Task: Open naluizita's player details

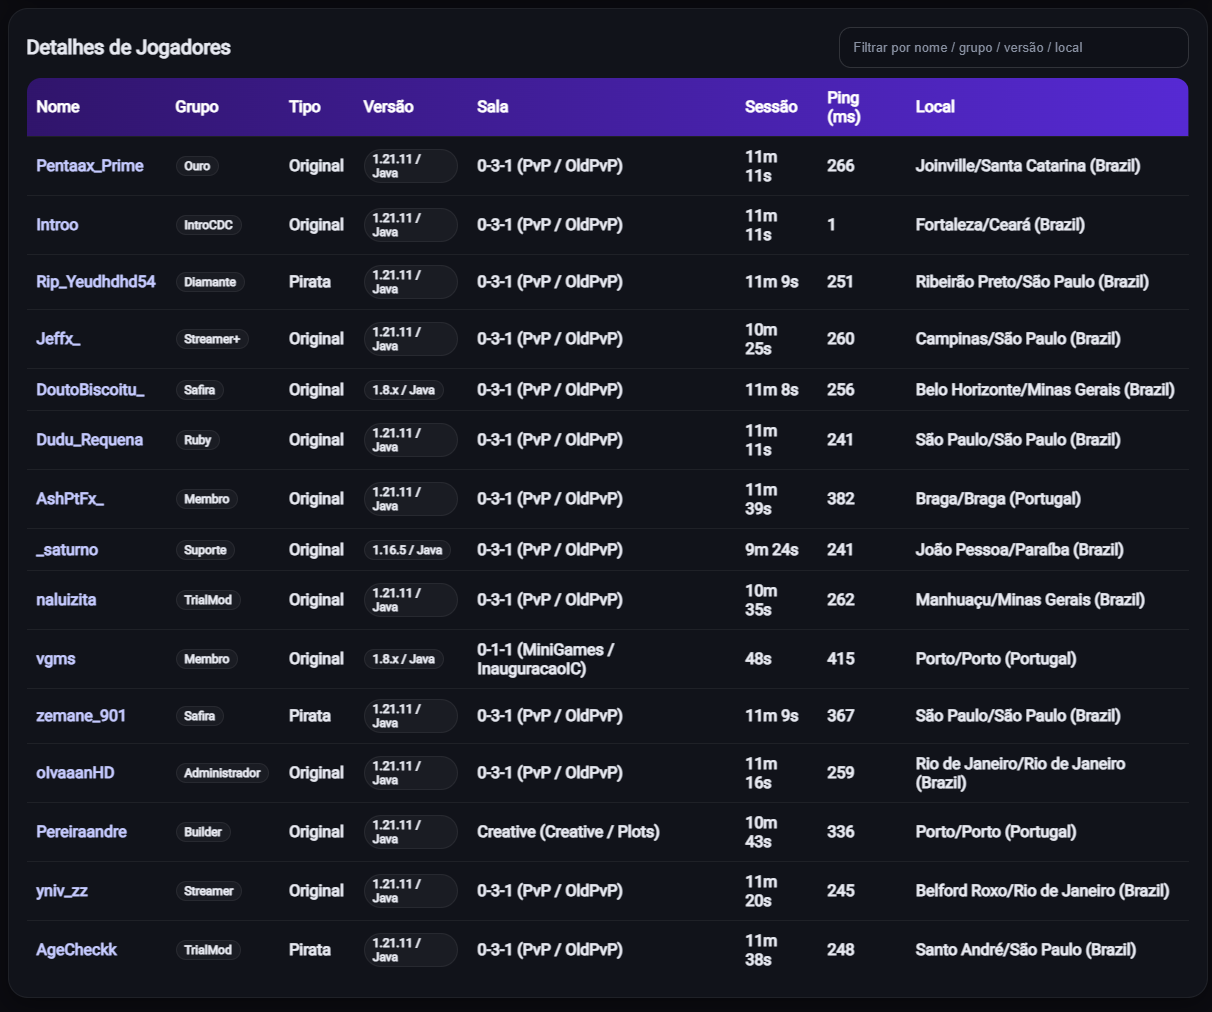Action: [64, 599]
